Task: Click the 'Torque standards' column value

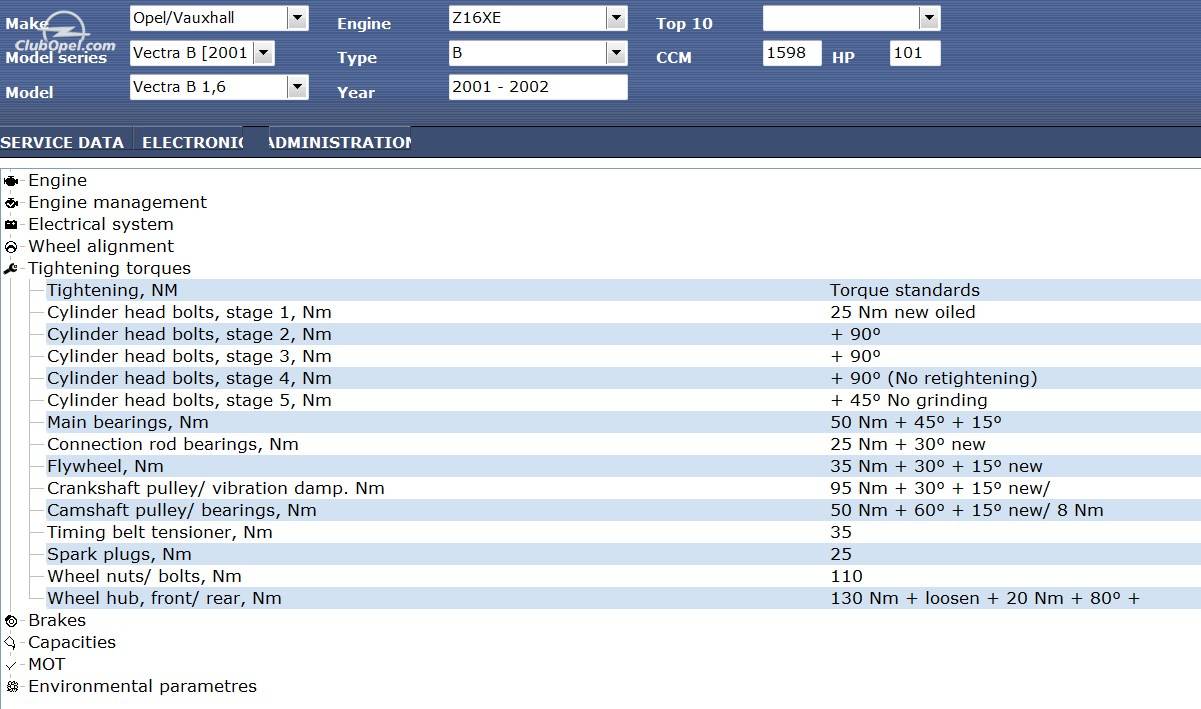Action: (905, 290)
